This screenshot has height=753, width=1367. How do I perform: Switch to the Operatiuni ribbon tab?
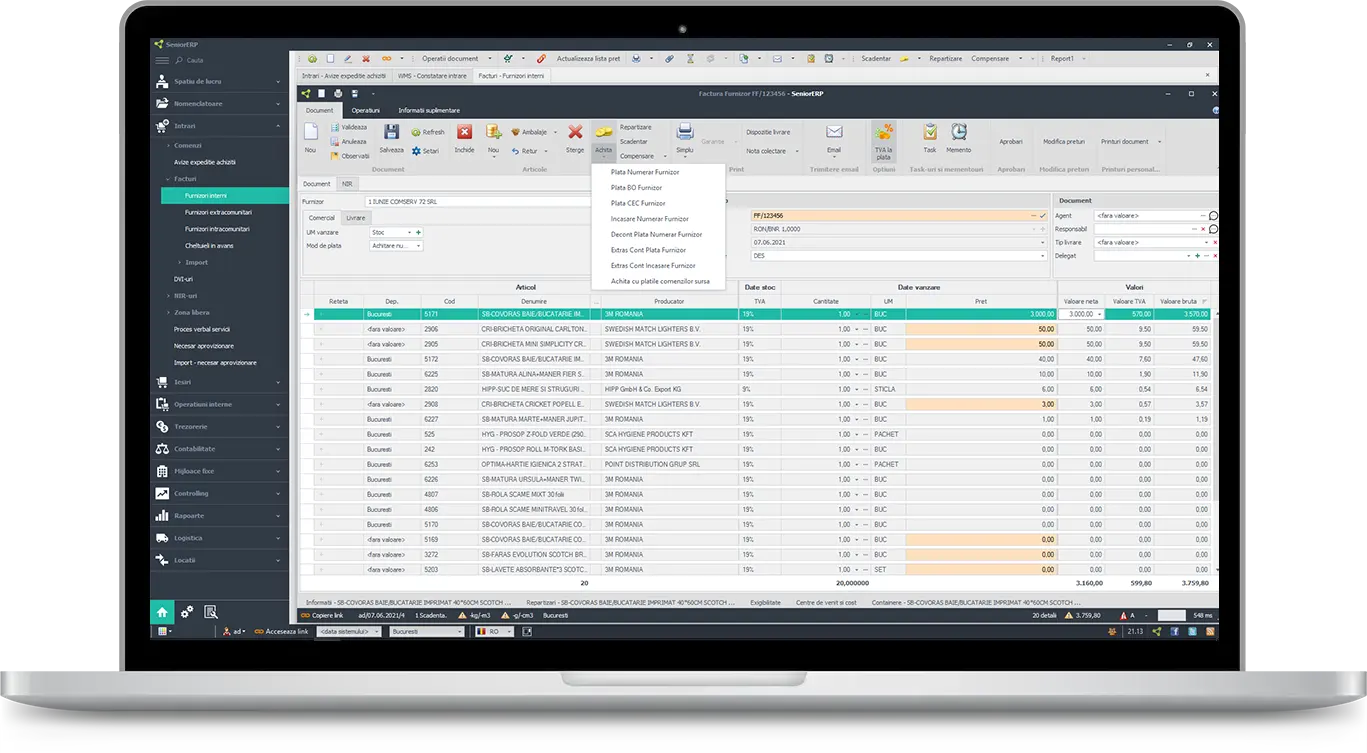pos(365,110)
